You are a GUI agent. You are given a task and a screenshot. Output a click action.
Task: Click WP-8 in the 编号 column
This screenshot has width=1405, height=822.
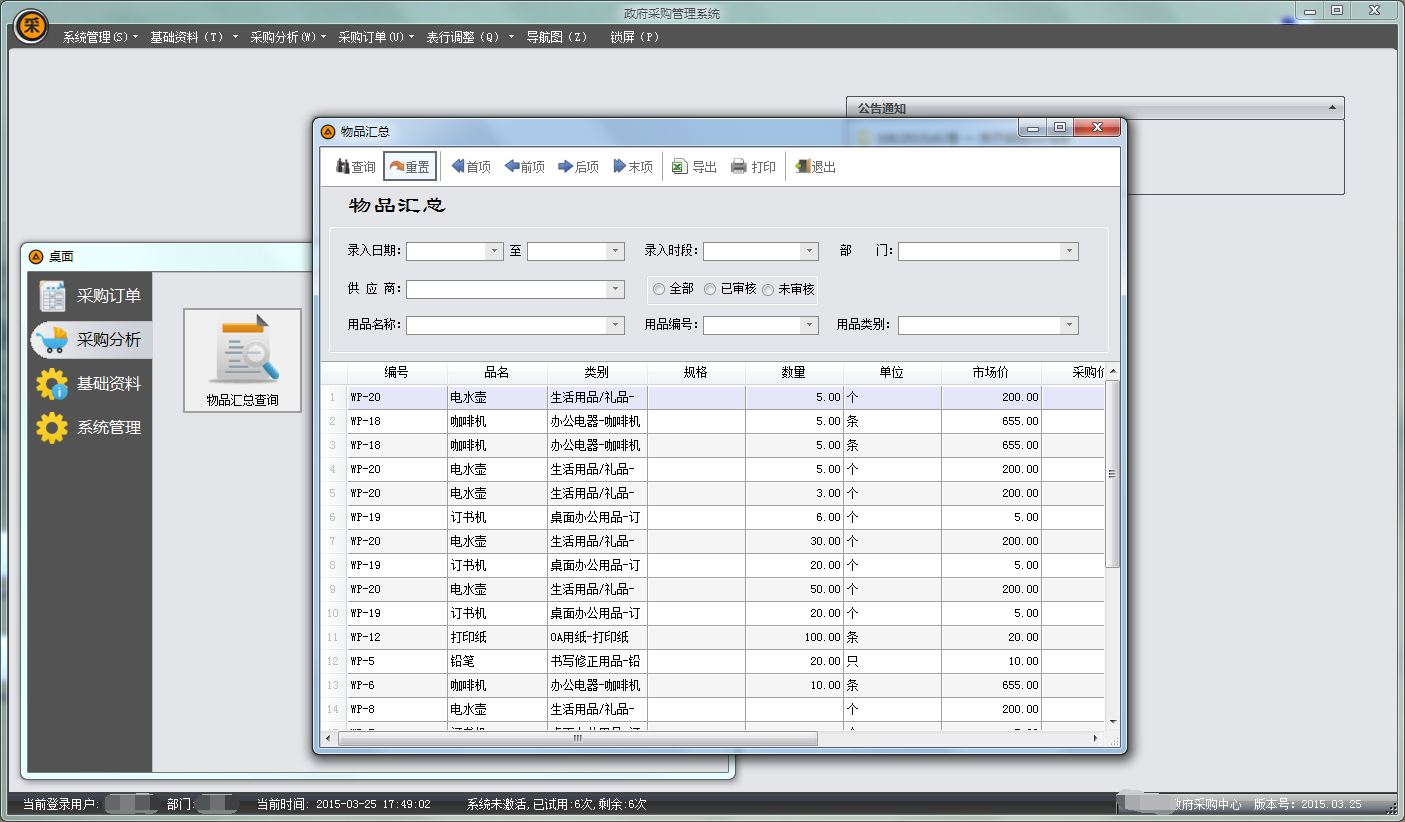tap(397, 709)
